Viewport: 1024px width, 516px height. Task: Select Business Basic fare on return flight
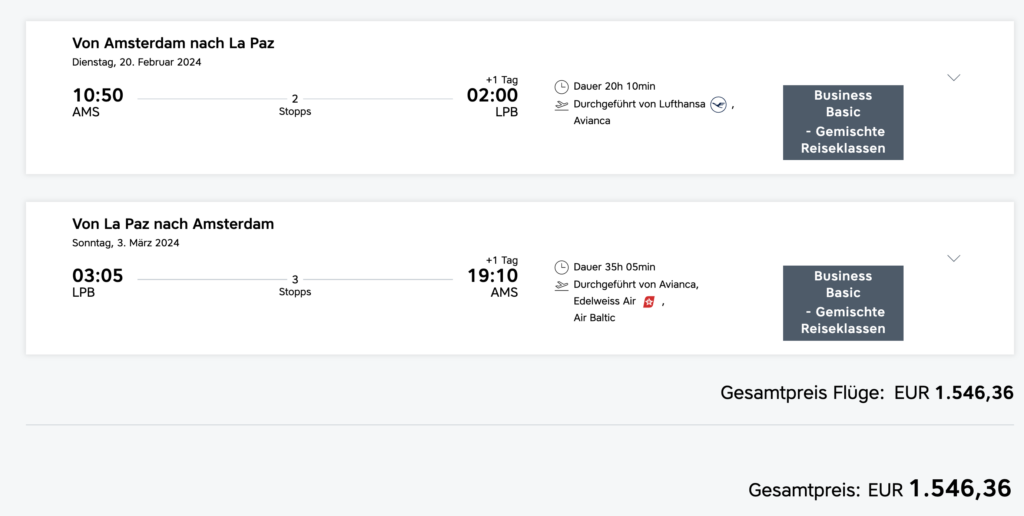842,303
